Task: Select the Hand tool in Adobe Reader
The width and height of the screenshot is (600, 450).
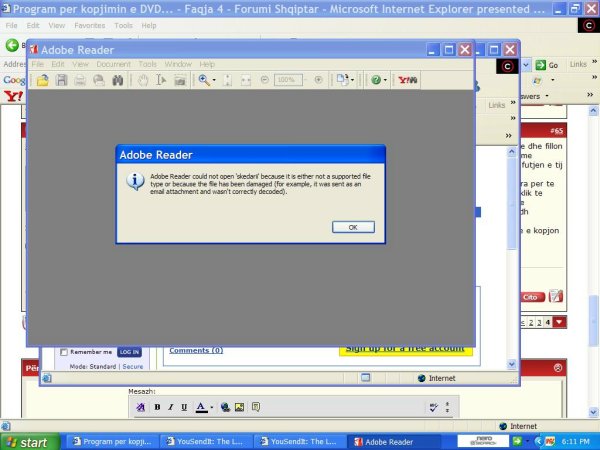Action: coord(143,80)
